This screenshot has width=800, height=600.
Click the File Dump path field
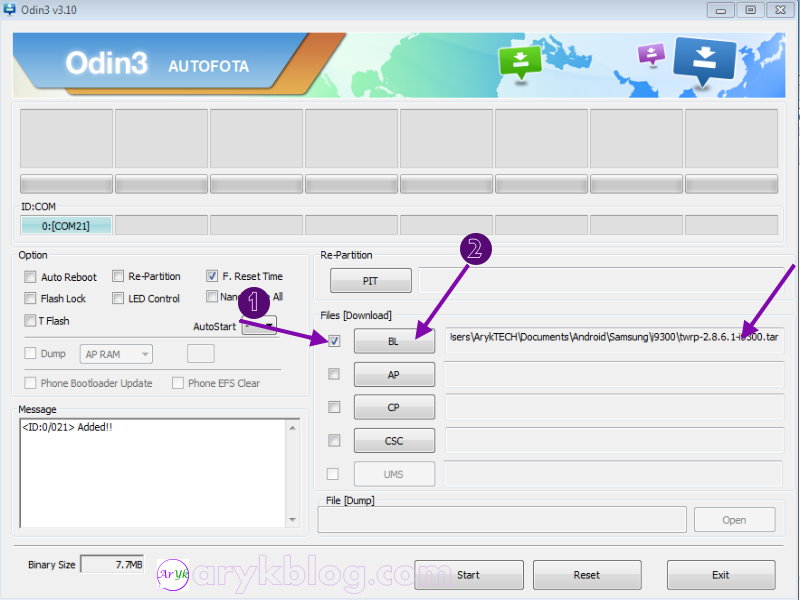coord(502,520)
